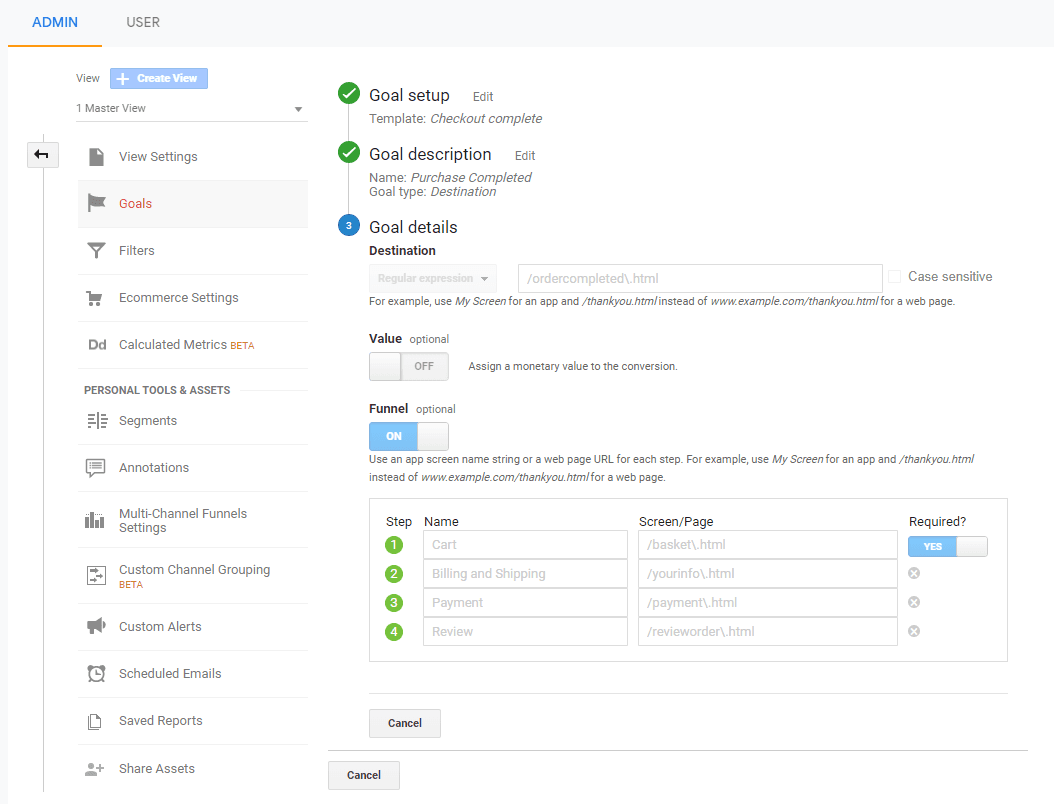
Task: Open Filters using the funnel icon
Action: 96,250
